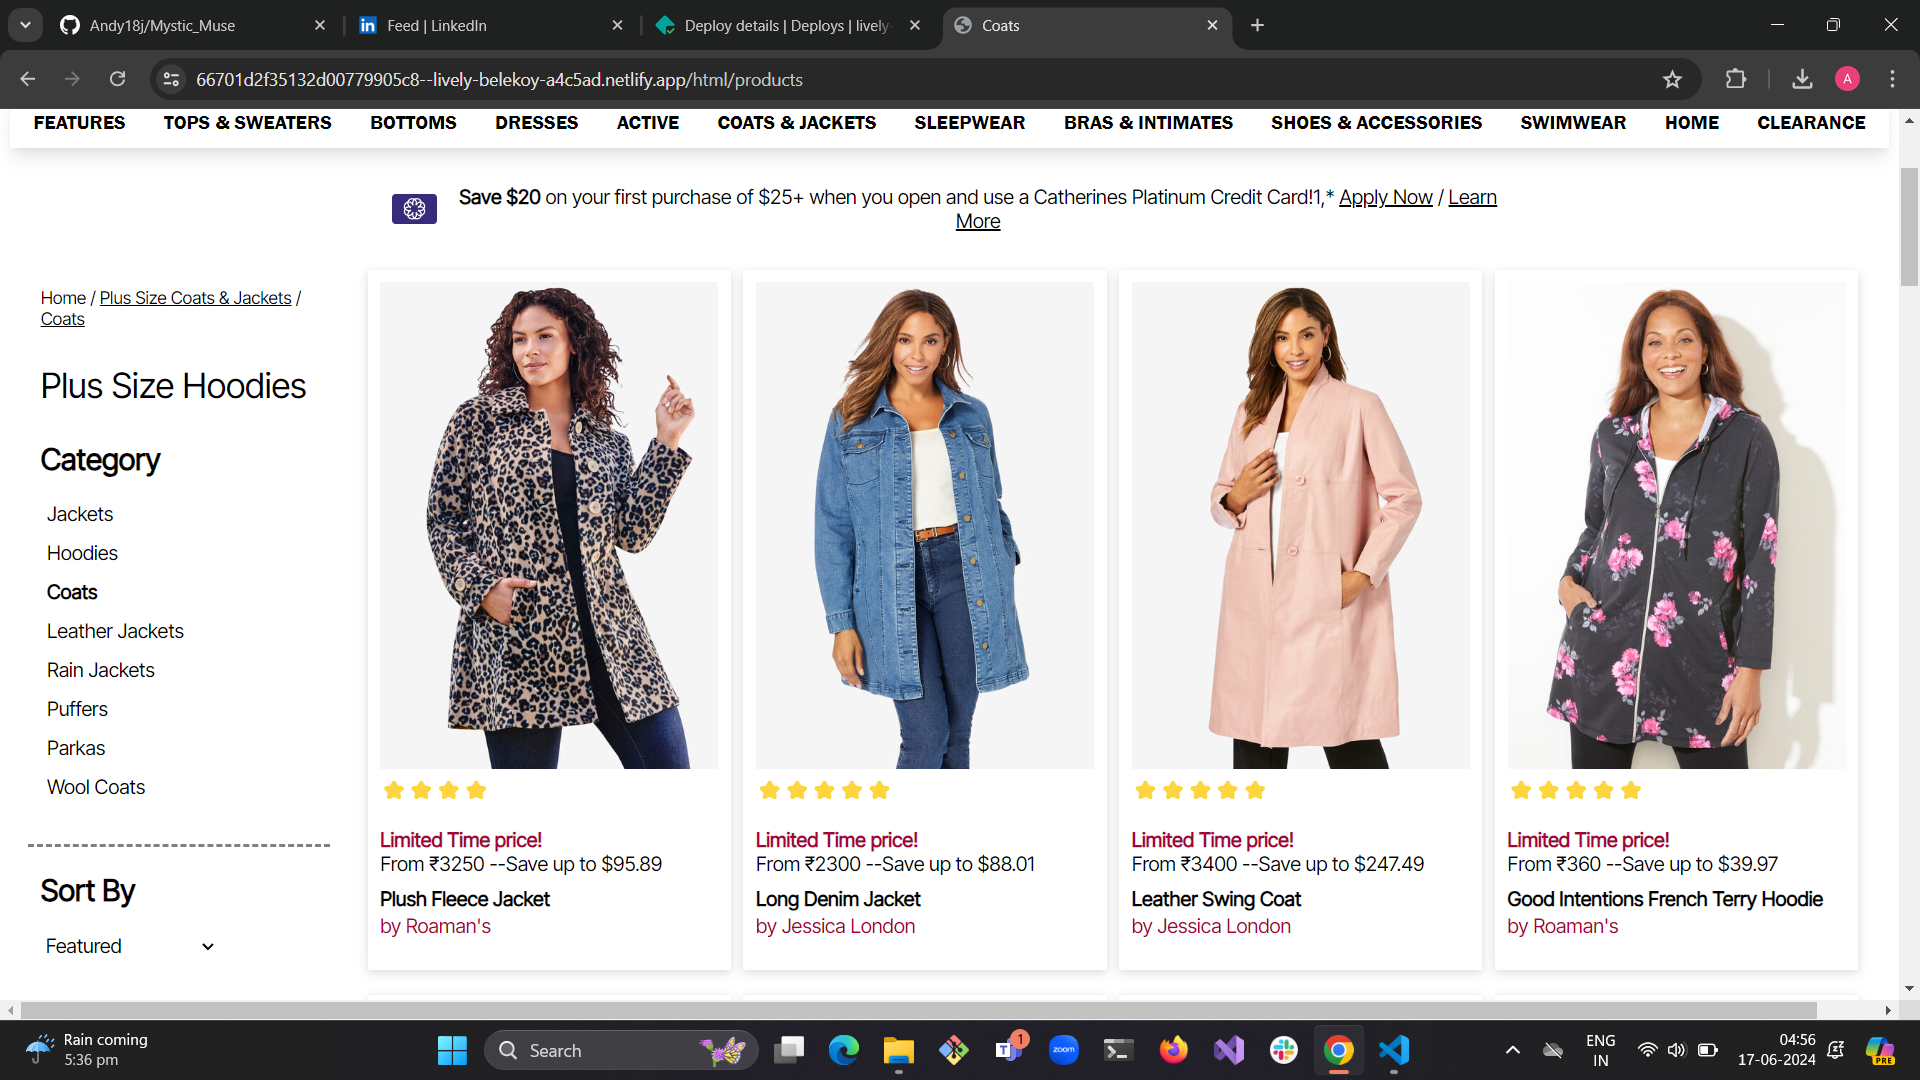The width and height of the screenshot is (1920, 1080).
Task: Open the Chrome three-dot menu
Action: click(x=1892, y=79)
